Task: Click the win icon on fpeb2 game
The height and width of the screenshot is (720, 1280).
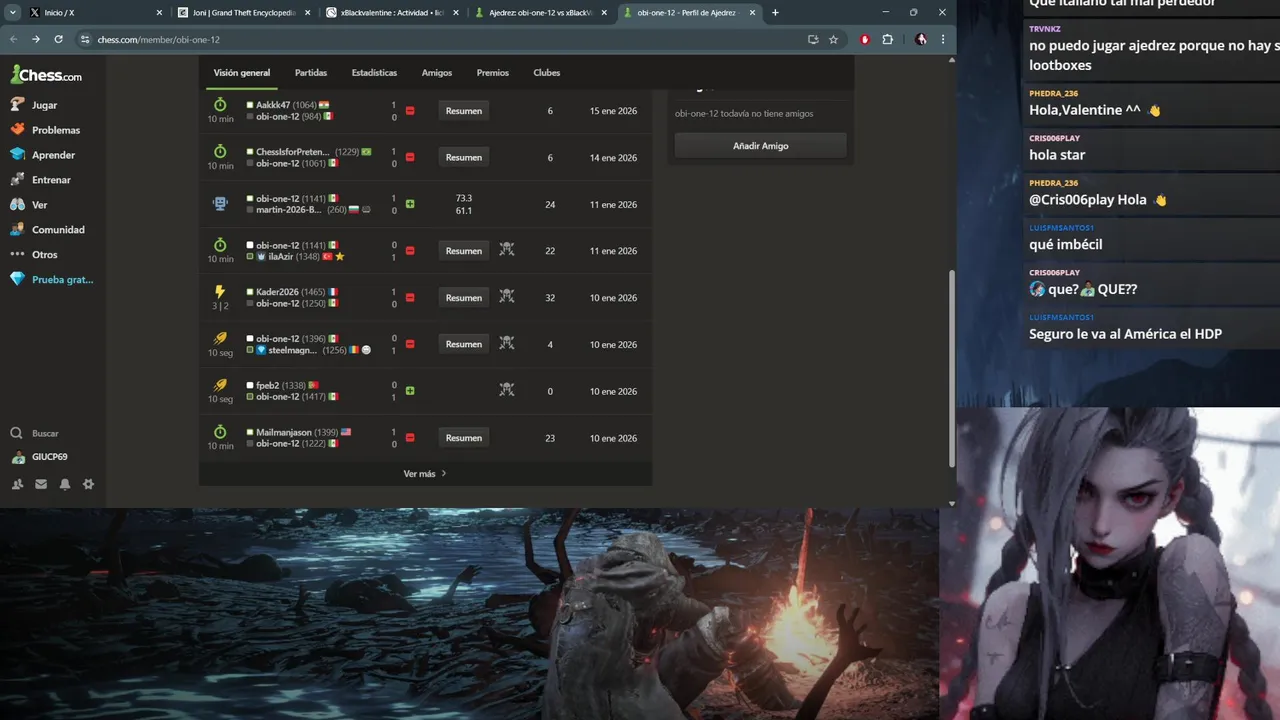Action: 410,391
